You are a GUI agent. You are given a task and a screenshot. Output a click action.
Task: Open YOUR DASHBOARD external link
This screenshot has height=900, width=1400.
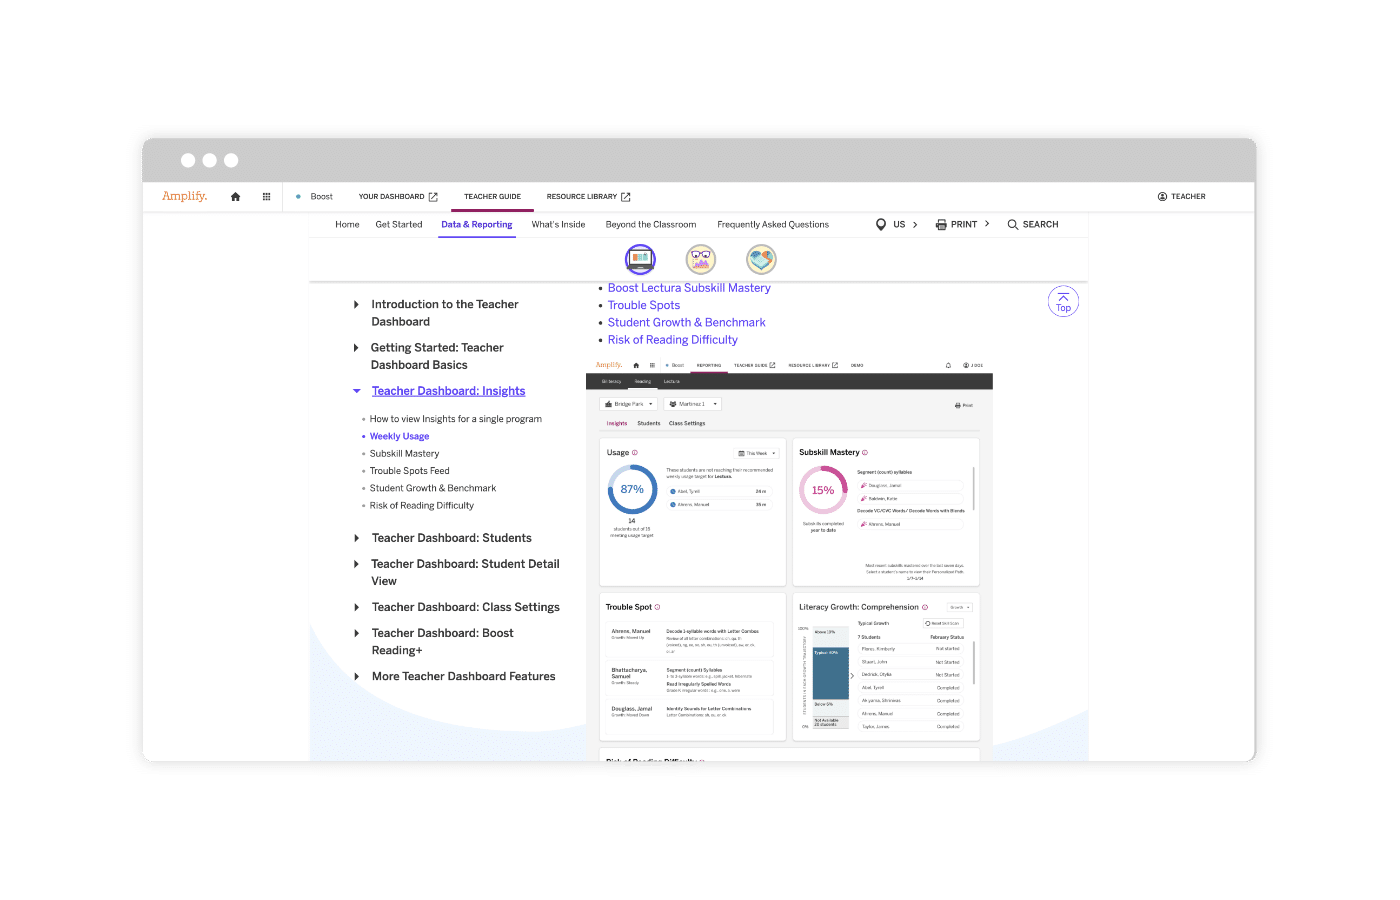(398, 197)
